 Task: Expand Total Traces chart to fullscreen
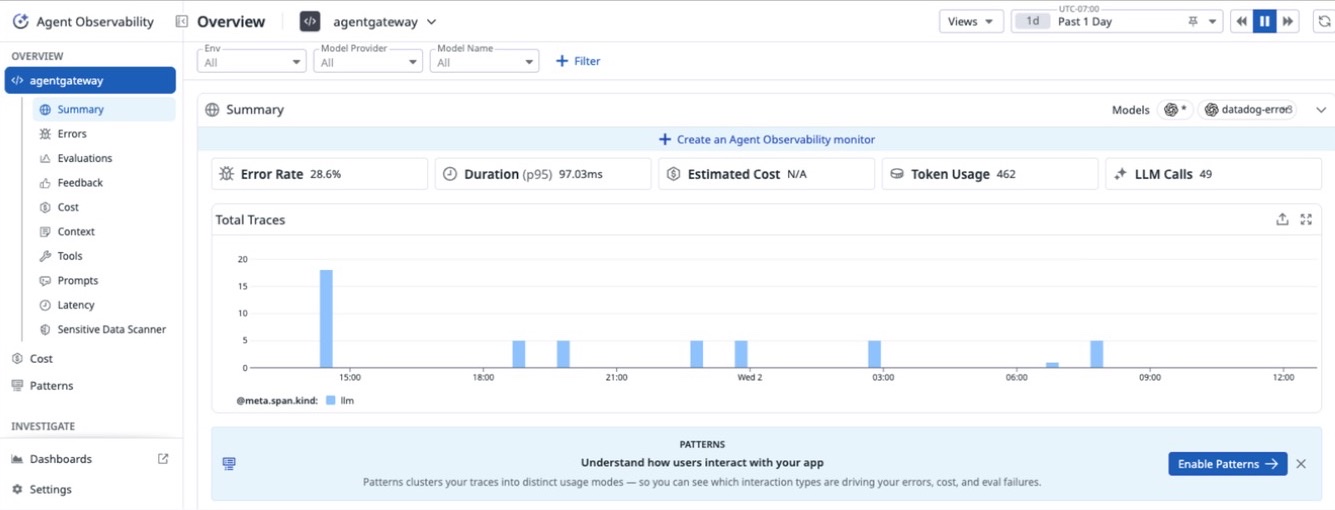pyautogui.click(x=1306, y=220)
